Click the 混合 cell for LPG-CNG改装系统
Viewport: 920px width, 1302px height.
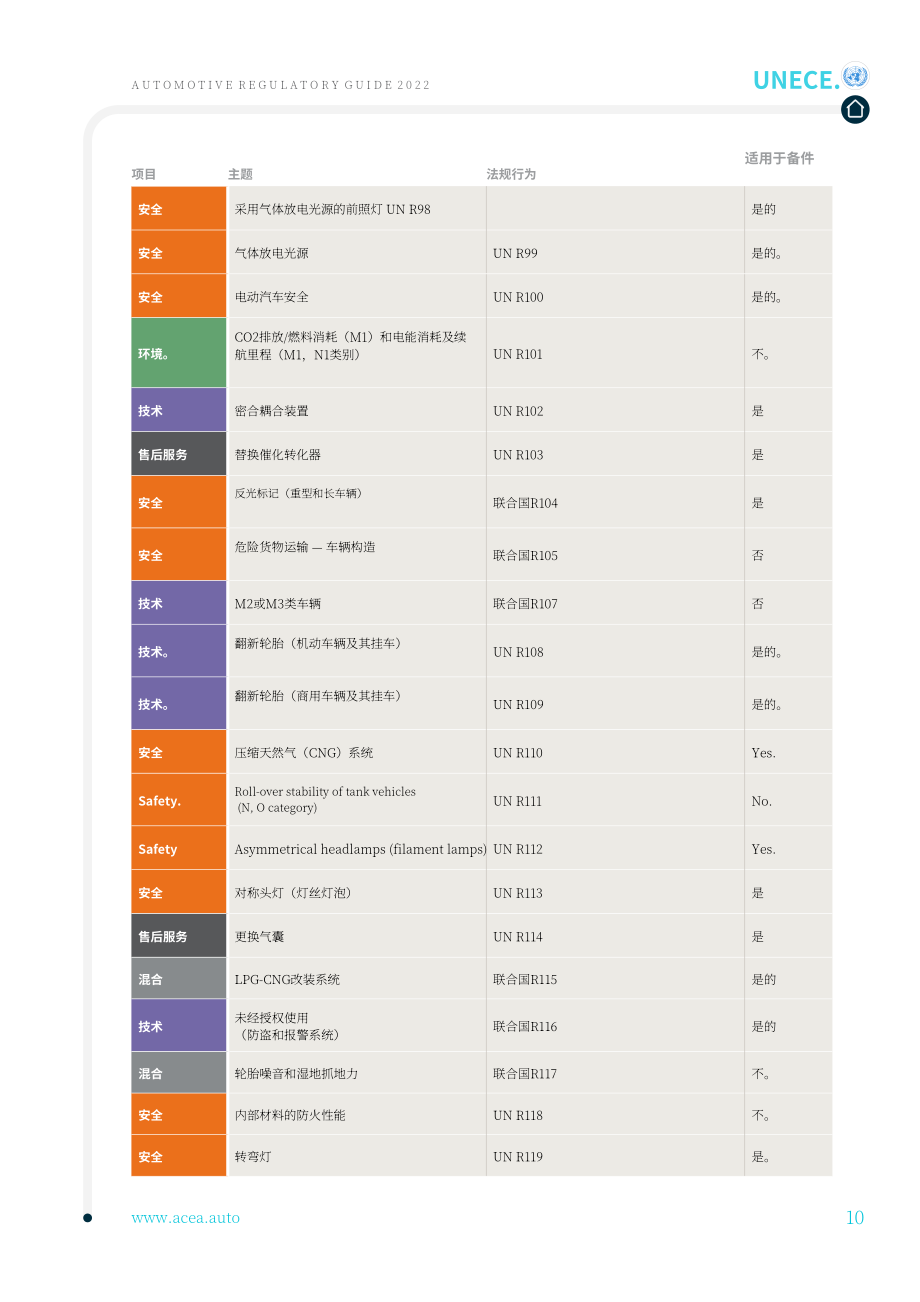179,979
